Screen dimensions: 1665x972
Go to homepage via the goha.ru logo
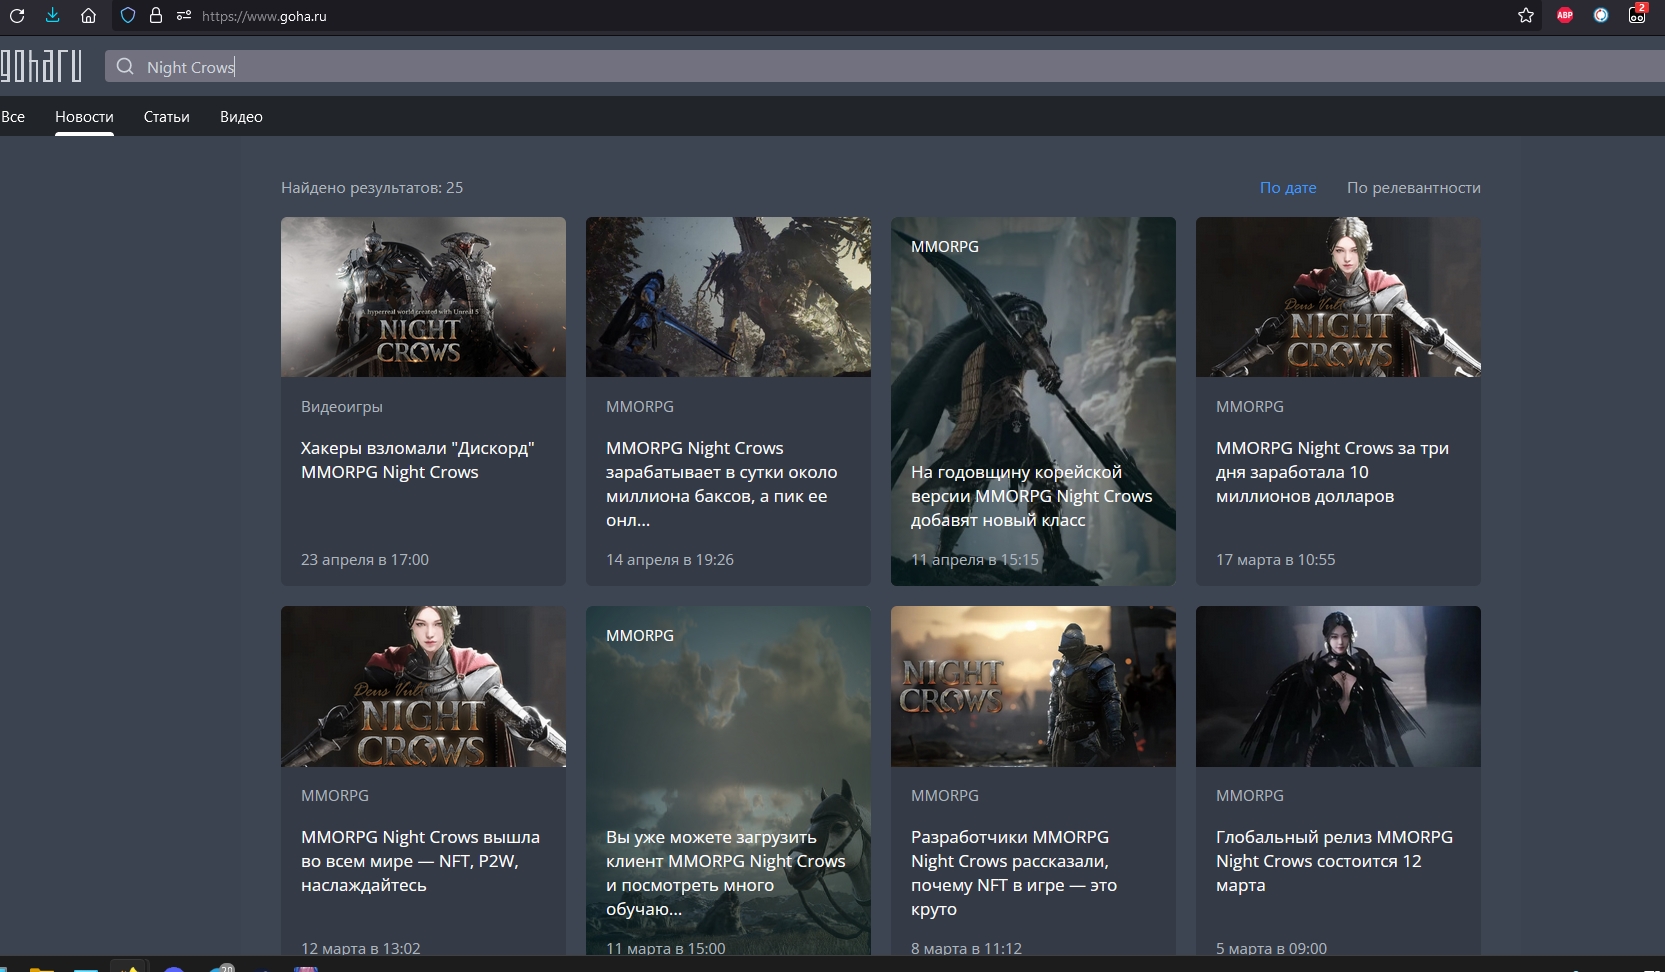pyautogui.click(x=41, y=66)
